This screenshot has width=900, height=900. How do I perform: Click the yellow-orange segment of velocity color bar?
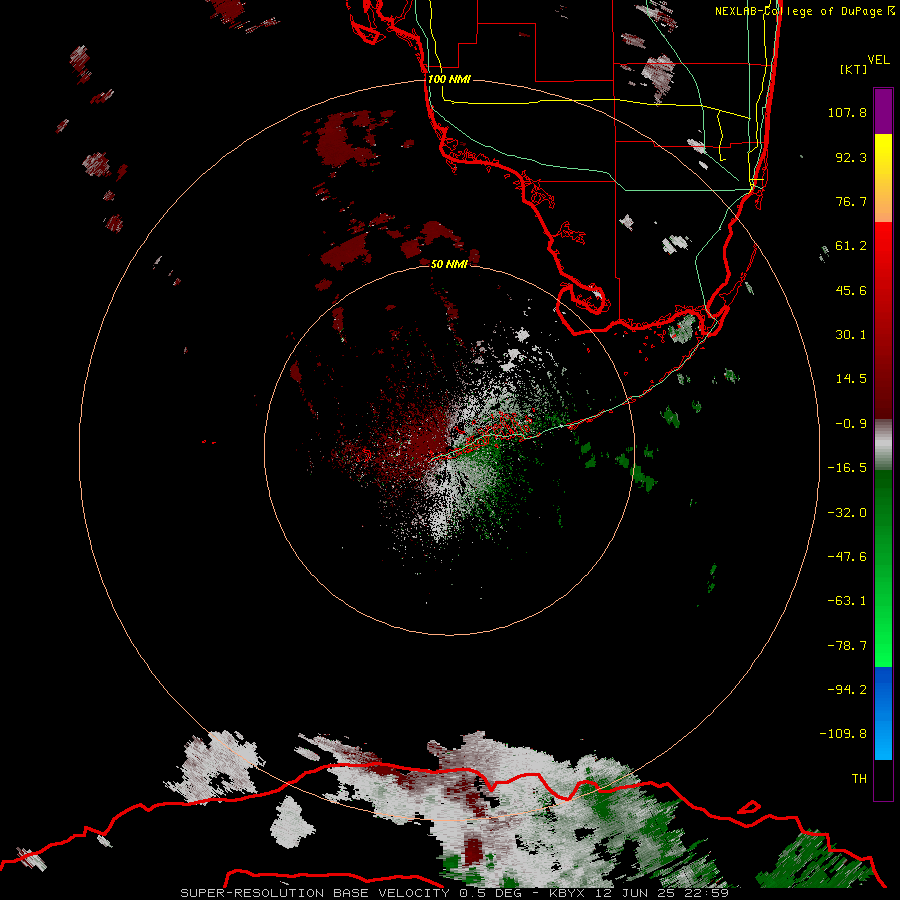(x=883, y=178)
